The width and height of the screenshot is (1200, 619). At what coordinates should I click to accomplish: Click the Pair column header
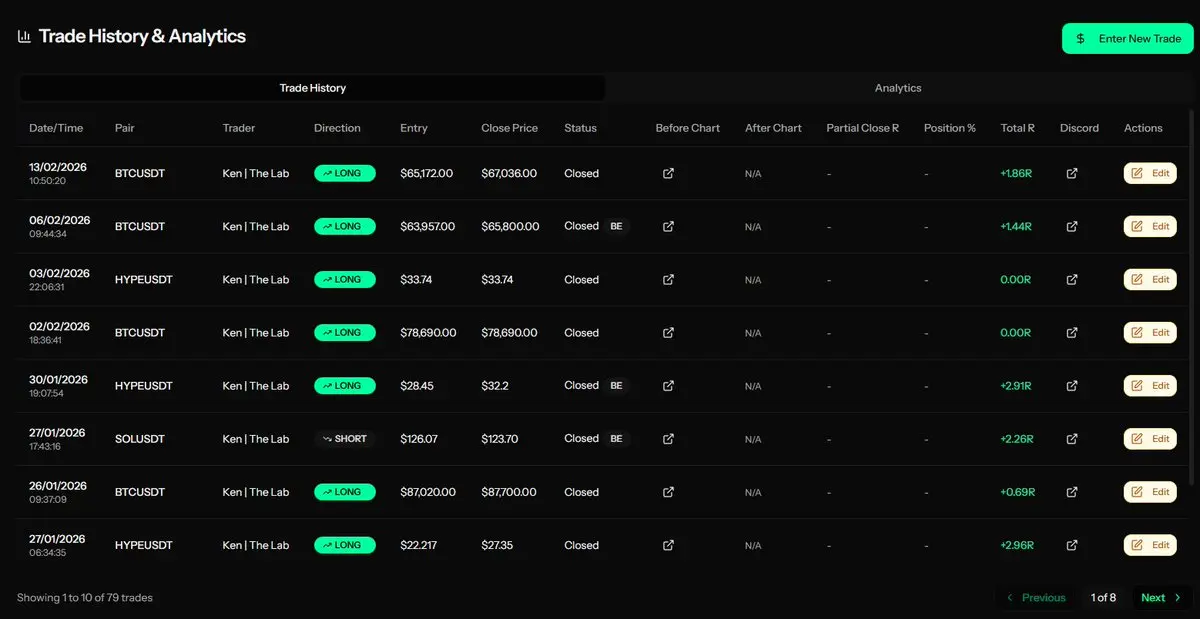point(125,128)
